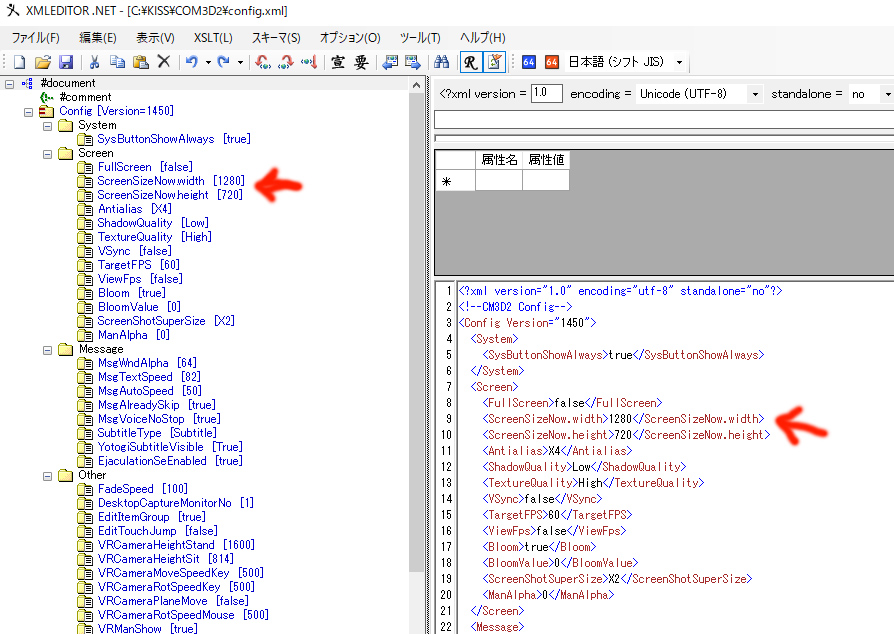Select the ScreenSizeNow.height [720] node
894x634 pixels.
(170, 195)
